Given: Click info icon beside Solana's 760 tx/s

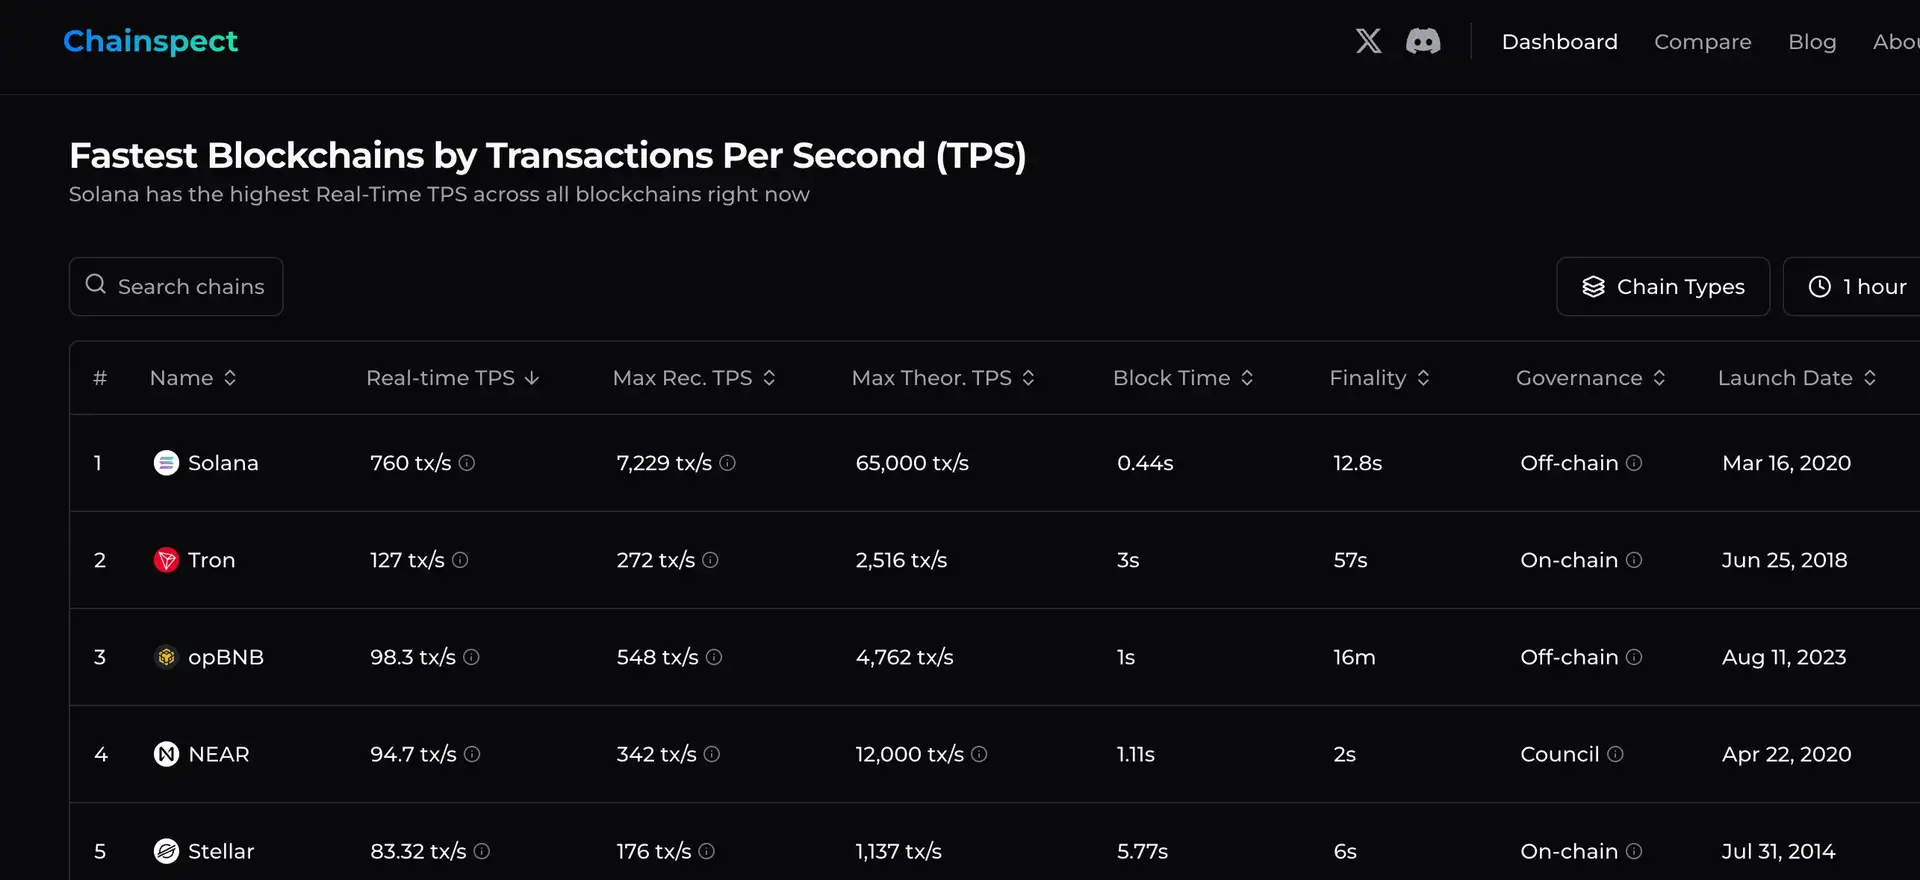Looking at the screenshot, I should click(x=467, y=463).
